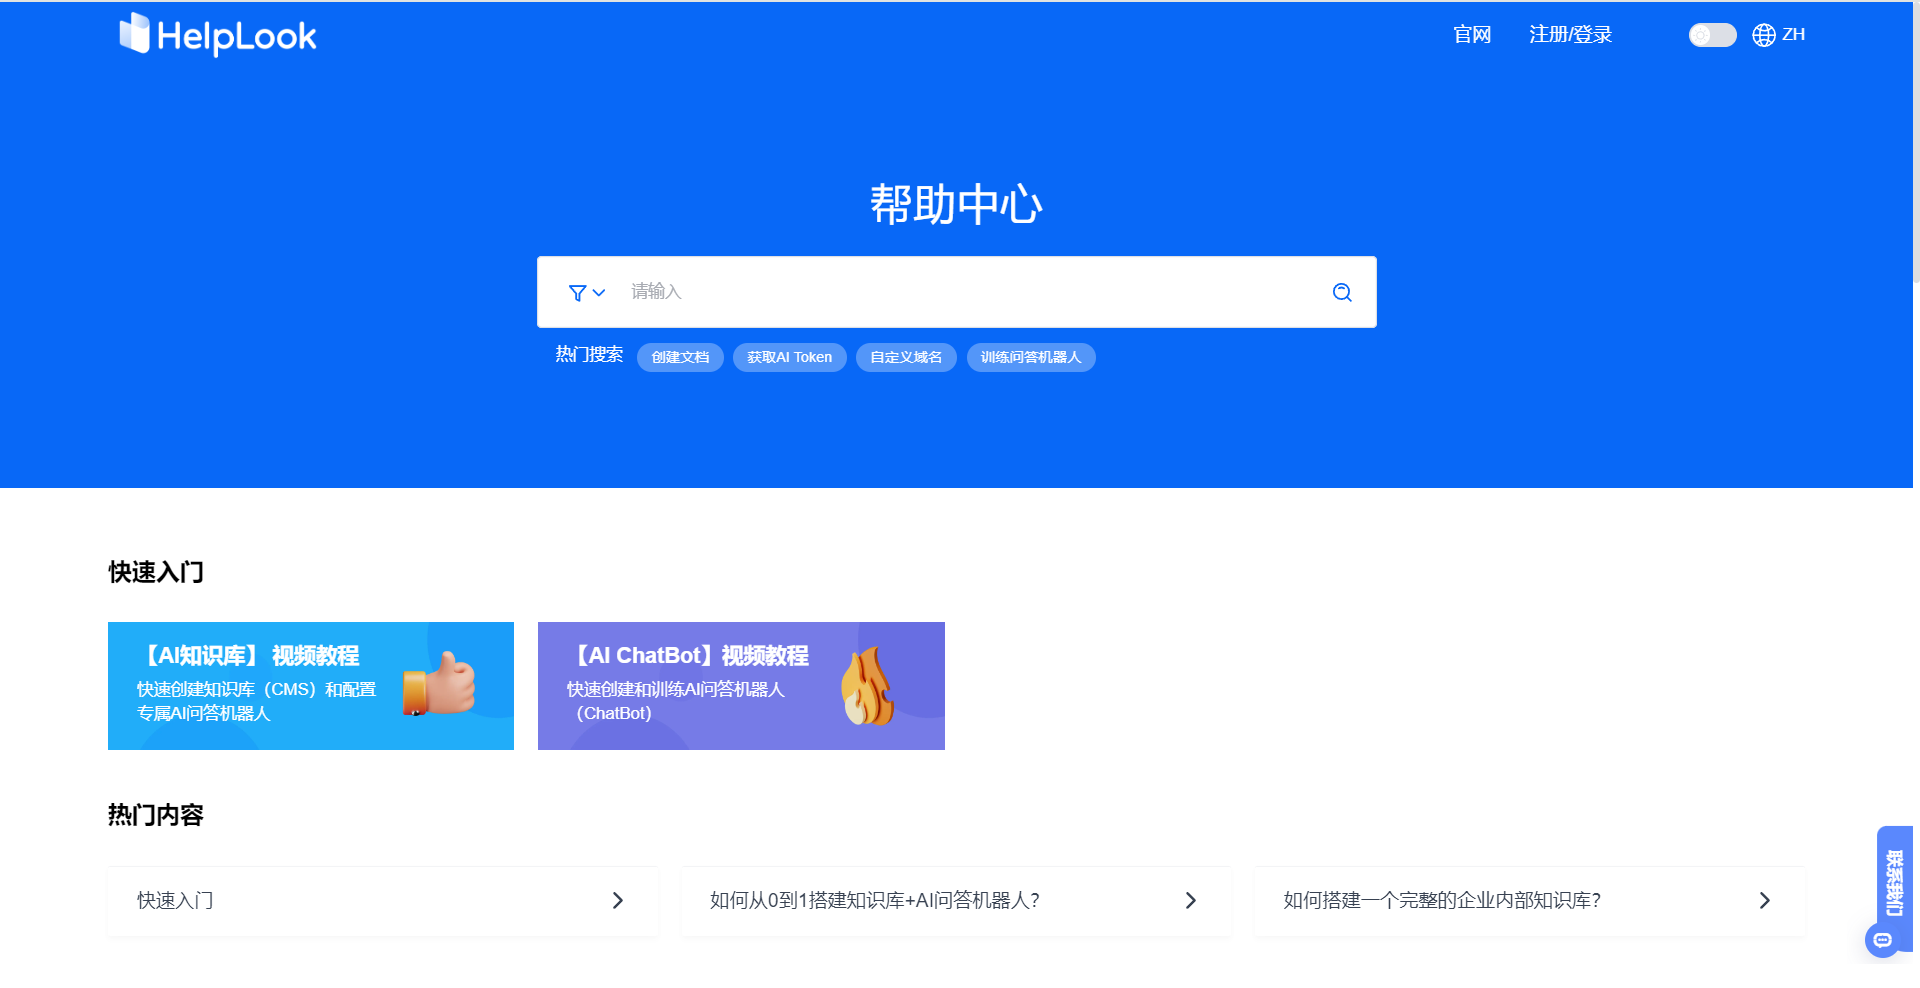This screenshot has width=1920, height=988.
Task: Open the 联系我们 side widget
Action: pos(1894,882)
